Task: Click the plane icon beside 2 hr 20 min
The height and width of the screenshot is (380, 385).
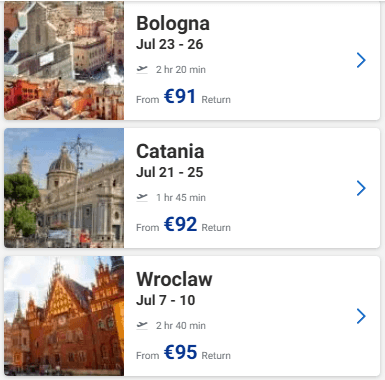Action: [x=142, y=69]
